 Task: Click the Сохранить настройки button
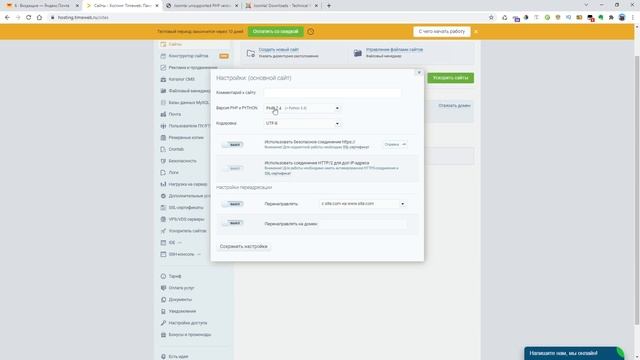[x=244, y=247]
